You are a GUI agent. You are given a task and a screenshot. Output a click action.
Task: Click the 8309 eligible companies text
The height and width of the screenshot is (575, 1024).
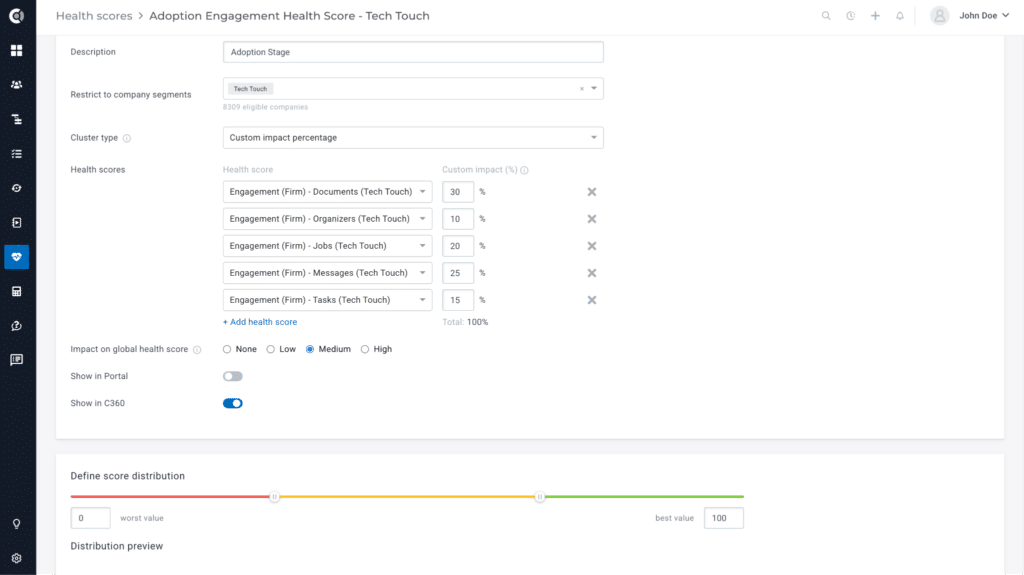265,107
